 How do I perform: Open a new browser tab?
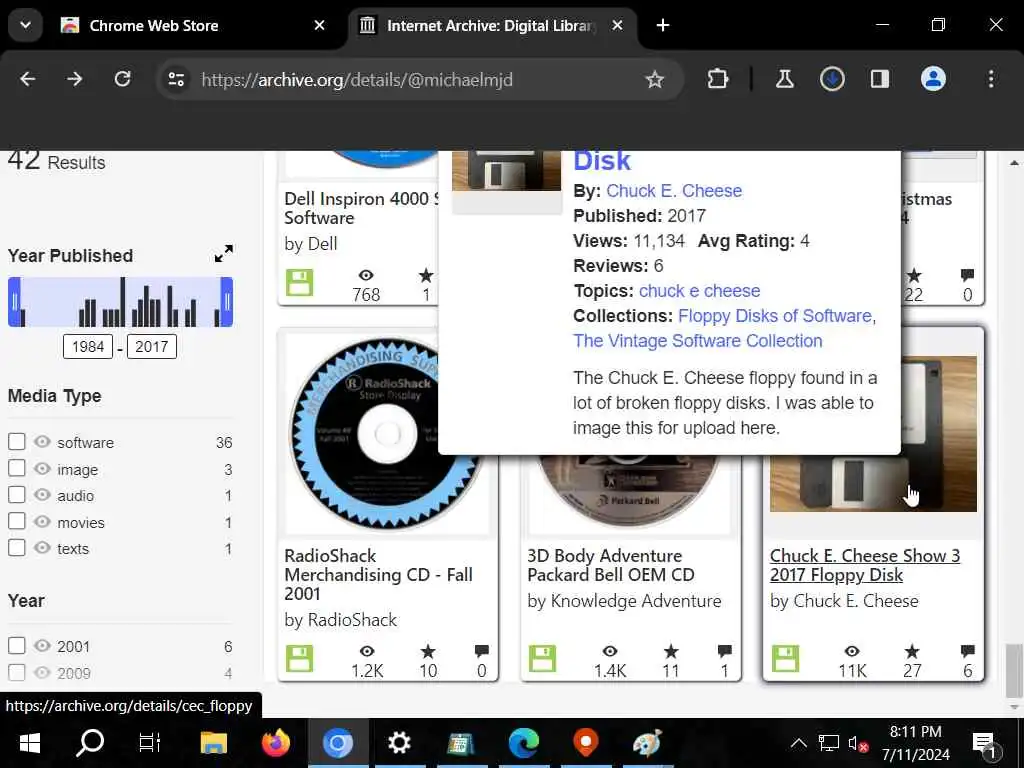click(663, 25)
